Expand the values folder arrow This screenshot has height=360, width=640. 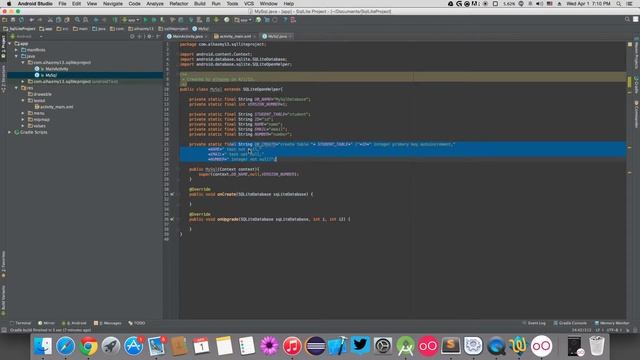[x=23, y=126]
